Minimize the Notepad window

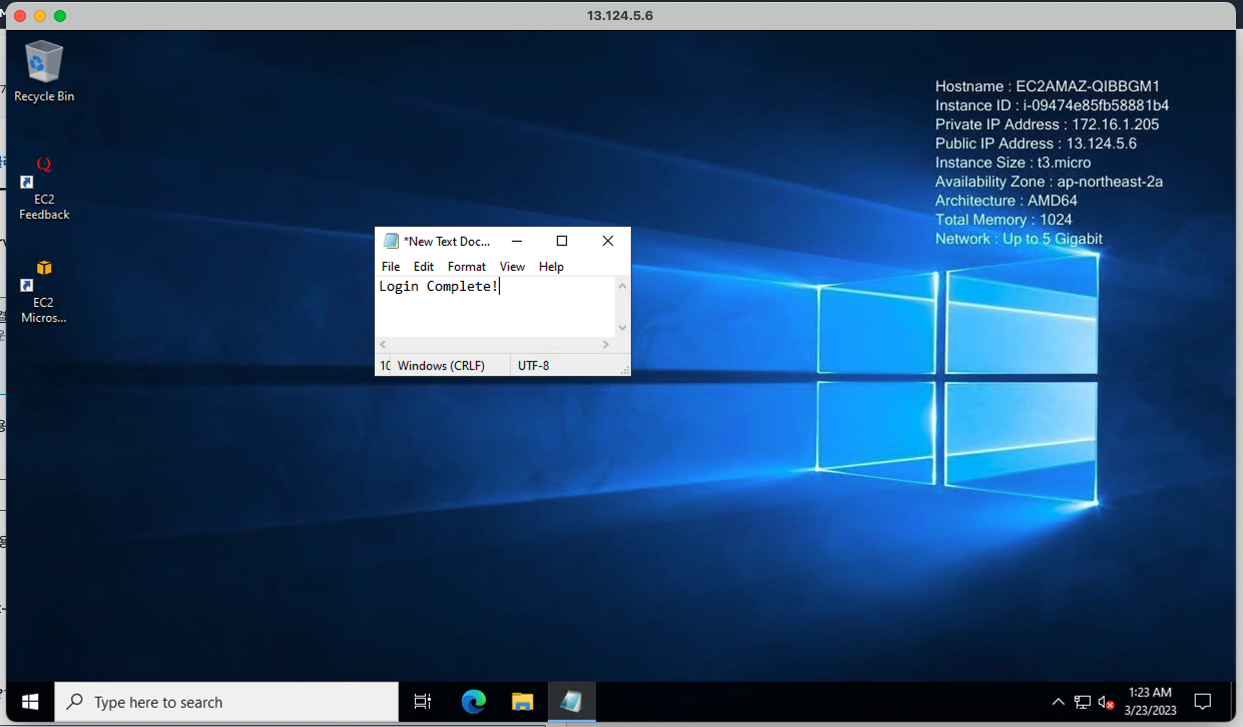coord(517,241)
